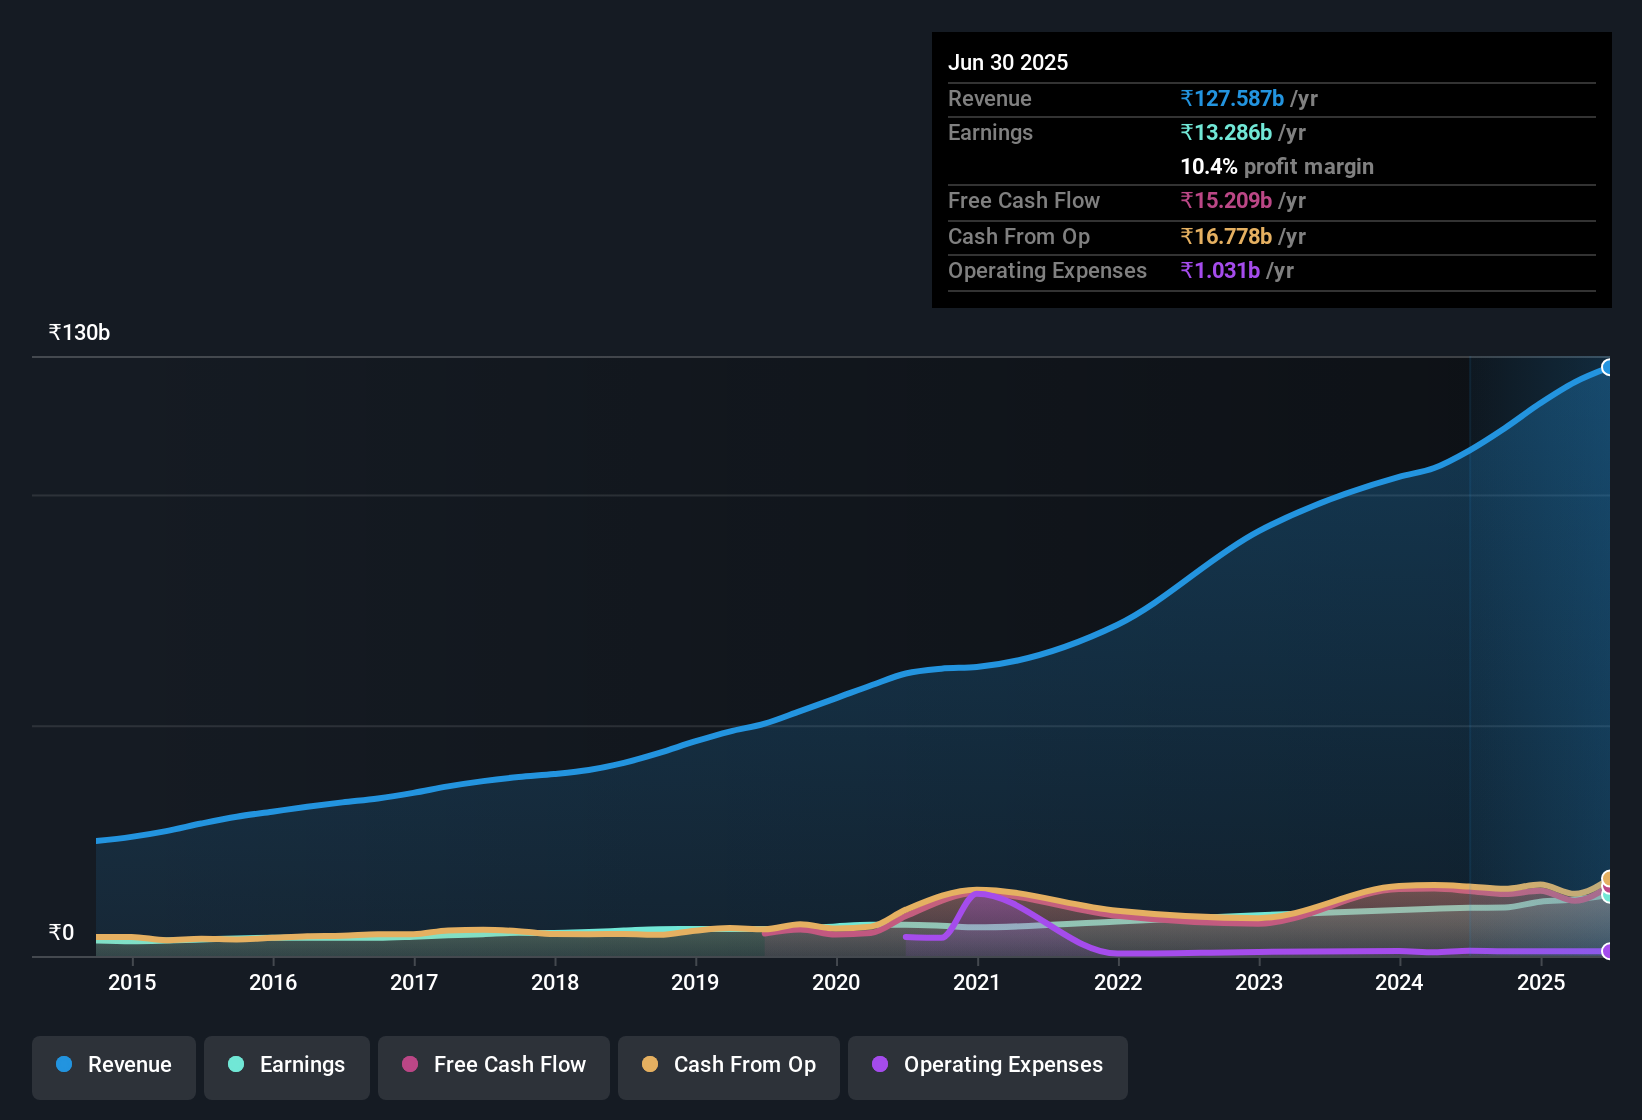
Task: Click the ₹130b y-axis label
Action: 79,333
